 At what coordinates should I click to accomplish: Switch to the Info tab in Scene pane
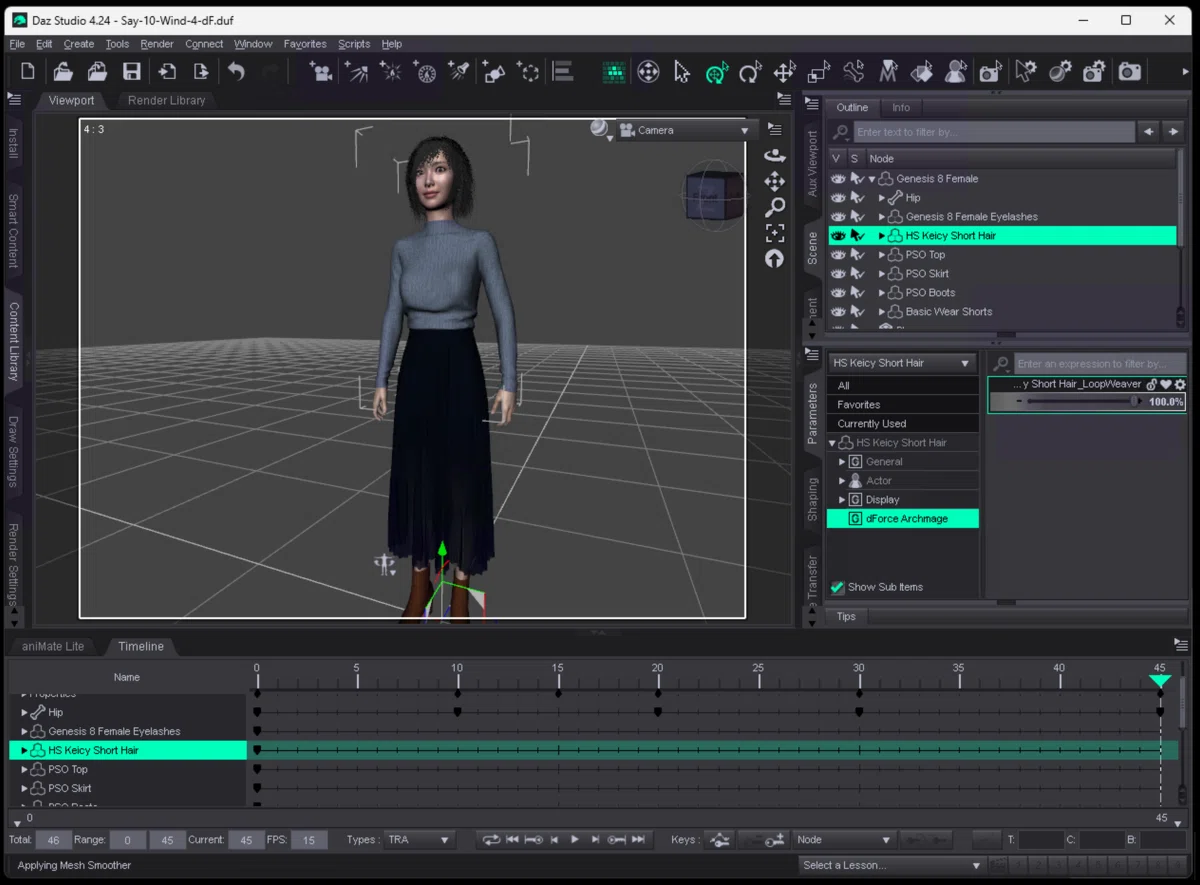pyautogui.click(x=901, y=107)
